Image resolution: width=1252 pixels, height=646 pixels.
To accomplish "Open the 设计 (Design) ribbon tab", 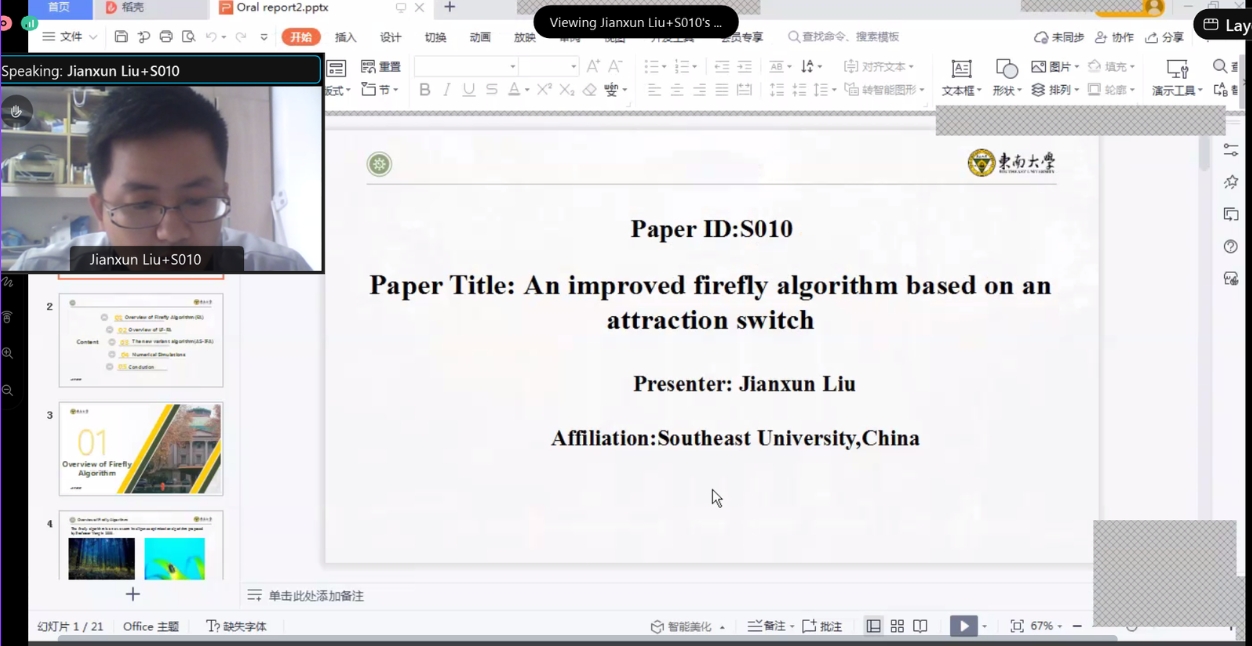I will [390, 37].
